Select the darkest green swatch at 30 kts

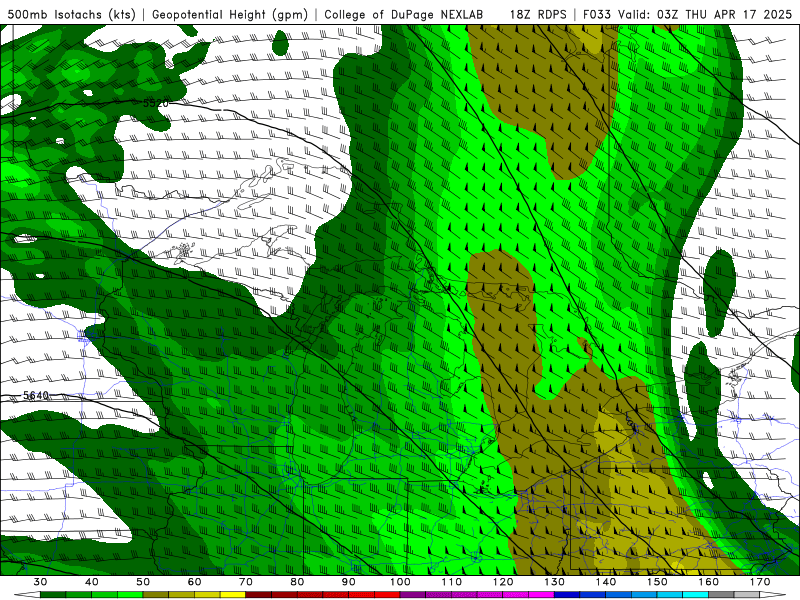point(53,594)
